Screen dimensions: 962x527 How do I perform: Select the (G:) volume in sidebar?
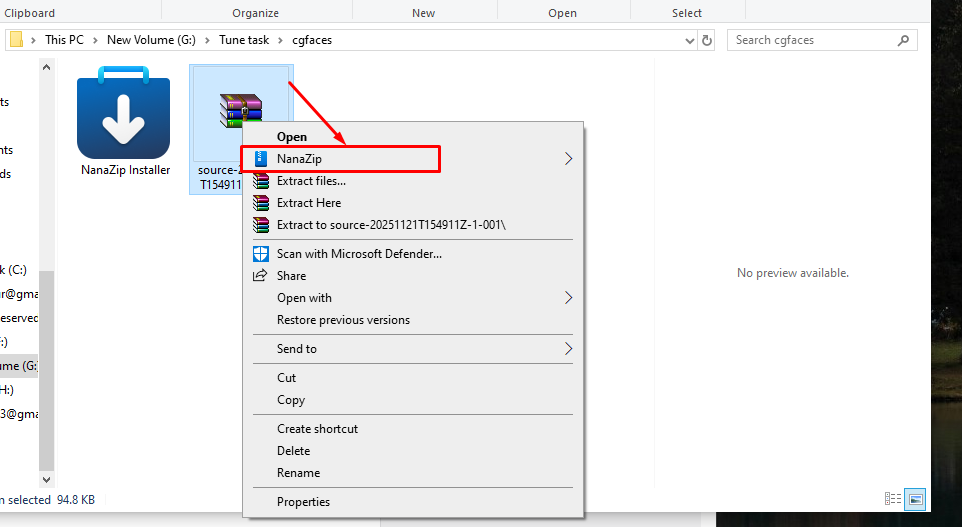pos(19,366)
